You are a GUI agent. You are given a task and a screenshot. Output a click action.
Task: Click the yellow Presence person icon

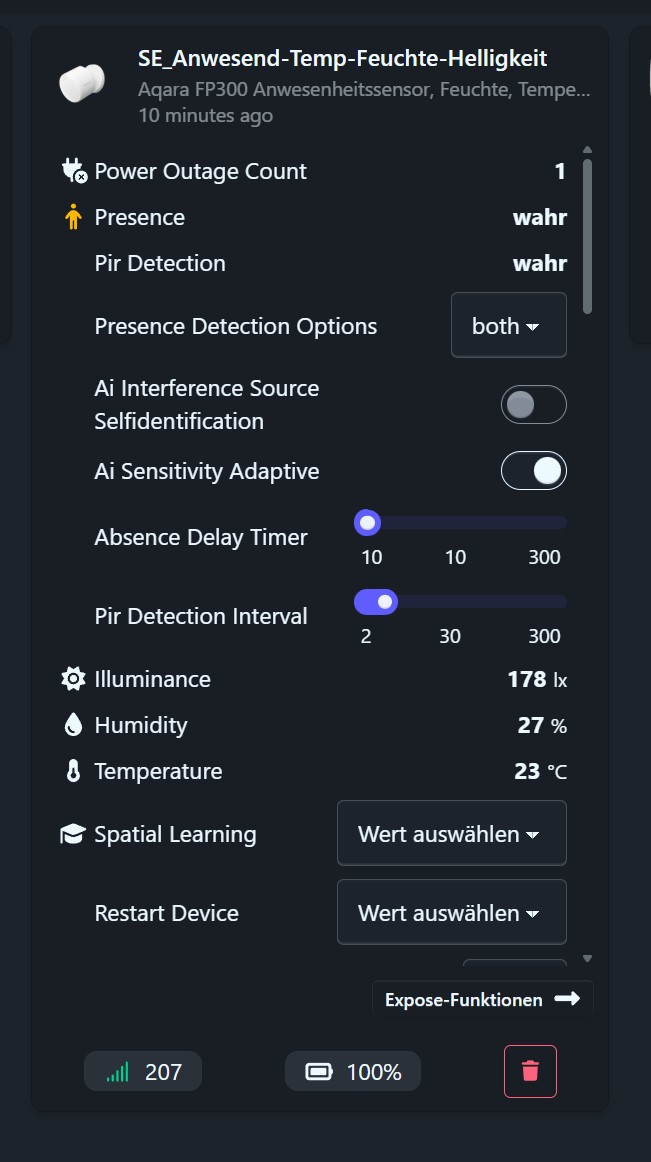click(x=73, y=218)
